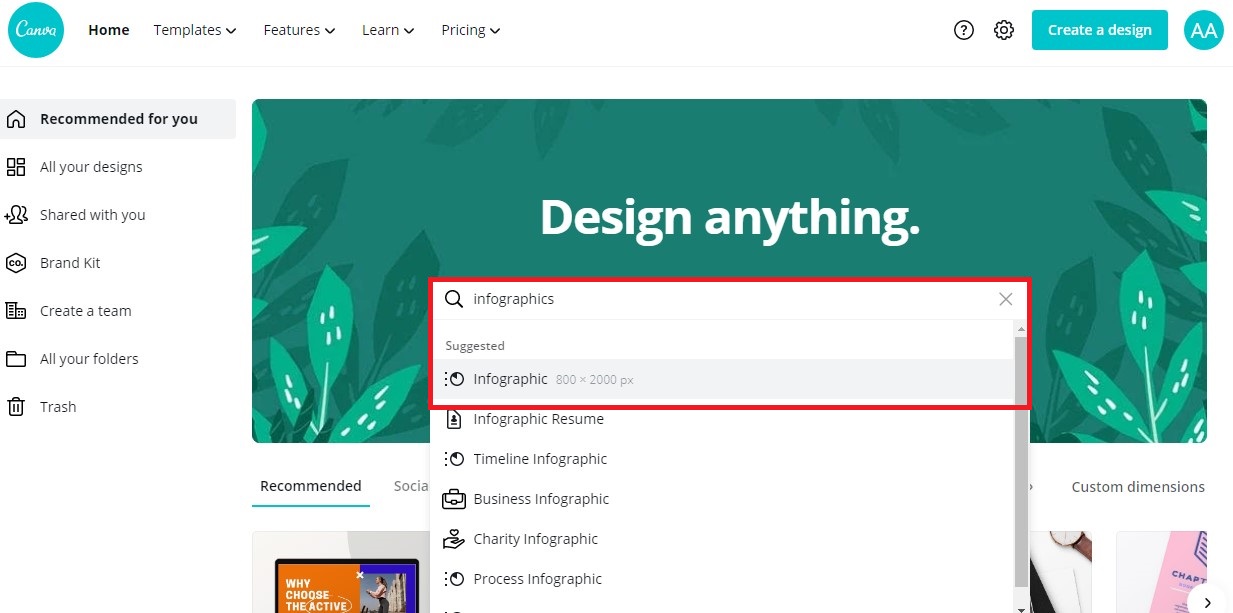The image size is (1233, 613).
Task: Clear the search with the X icon
Action: (1005, 298)
